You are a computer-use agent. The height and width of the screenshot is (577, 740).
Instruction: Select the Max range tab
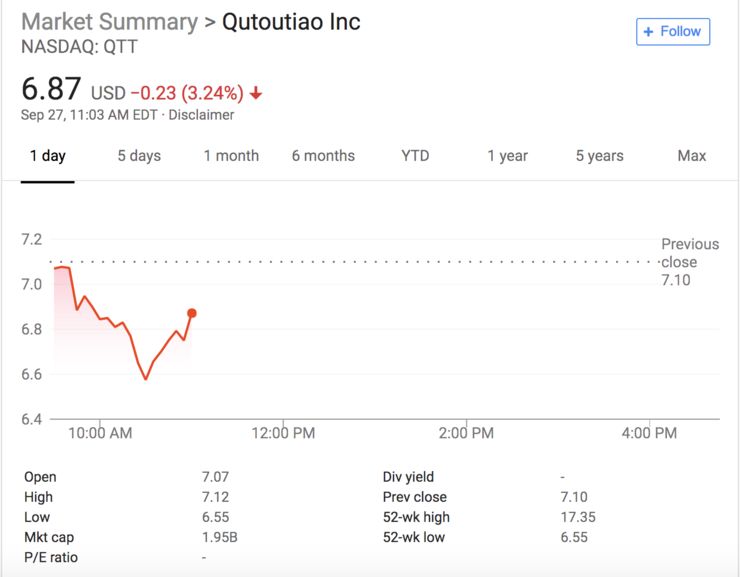pyautogui.click(x=691, y=156)
